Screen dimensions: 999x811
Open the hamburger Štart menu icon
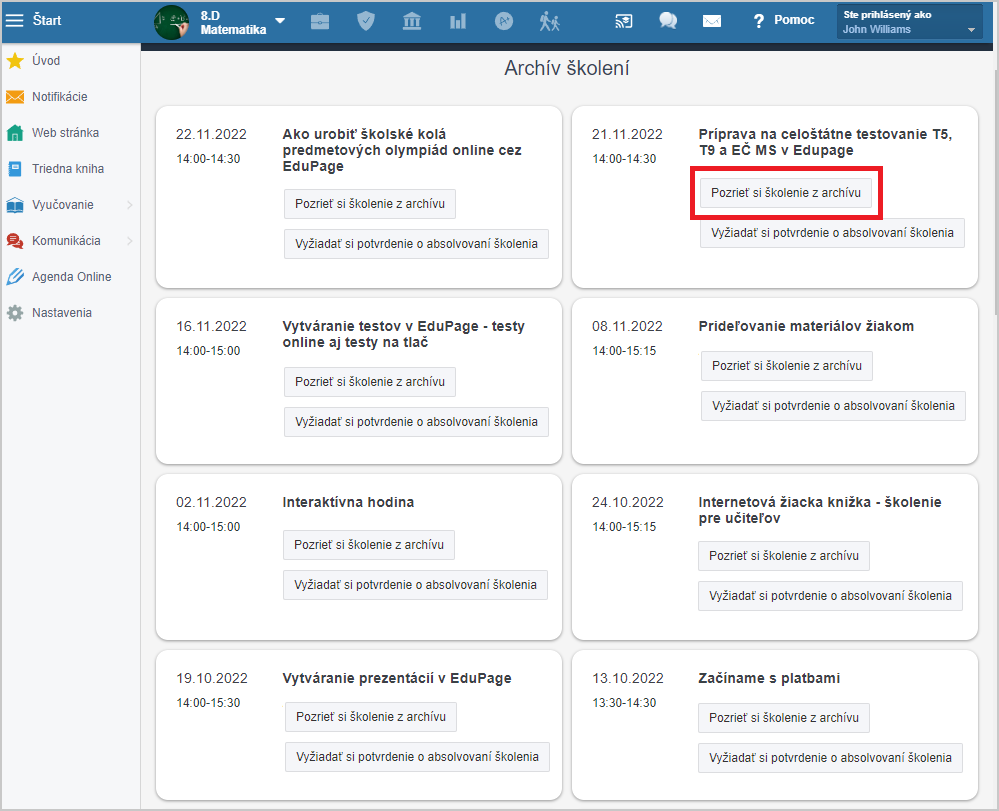pyautogui.click(x=14, y=20)
